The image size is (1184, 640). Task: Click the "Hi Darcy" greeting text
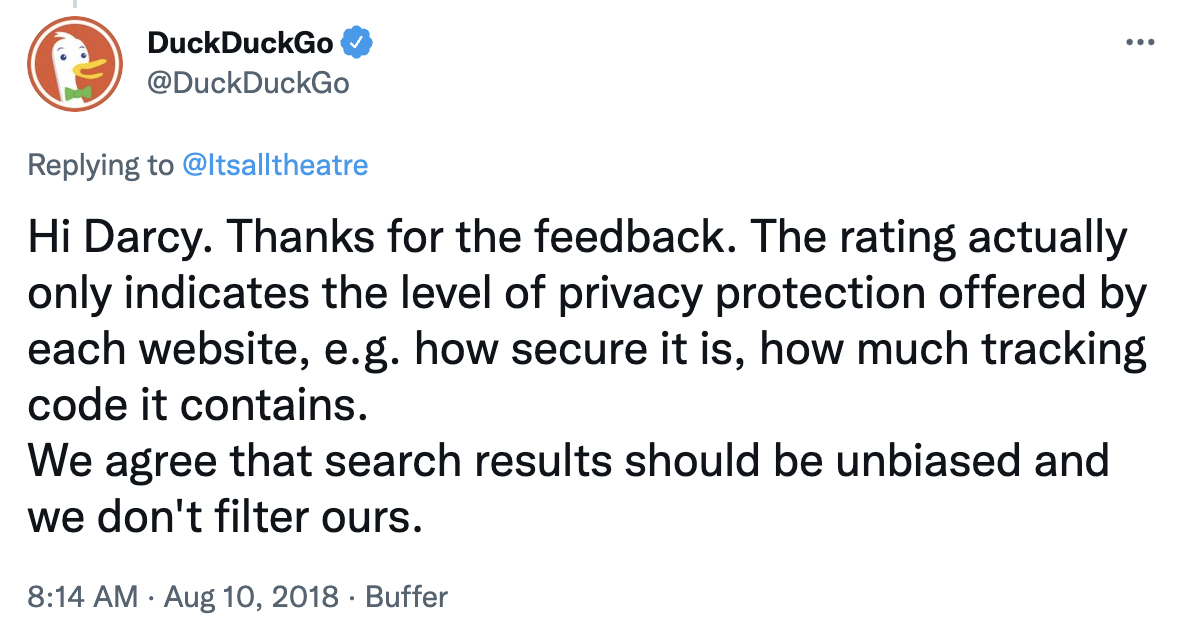click(x=116, y=237)
